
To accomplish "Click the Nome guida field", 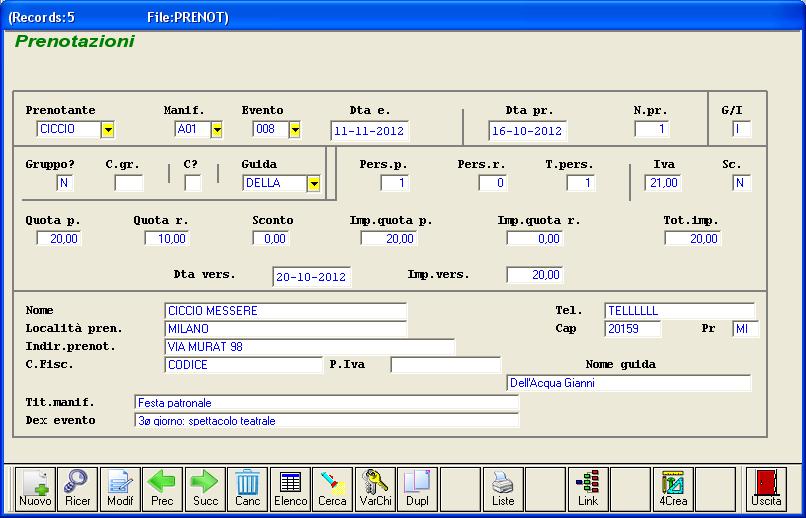I will (629, 383).
